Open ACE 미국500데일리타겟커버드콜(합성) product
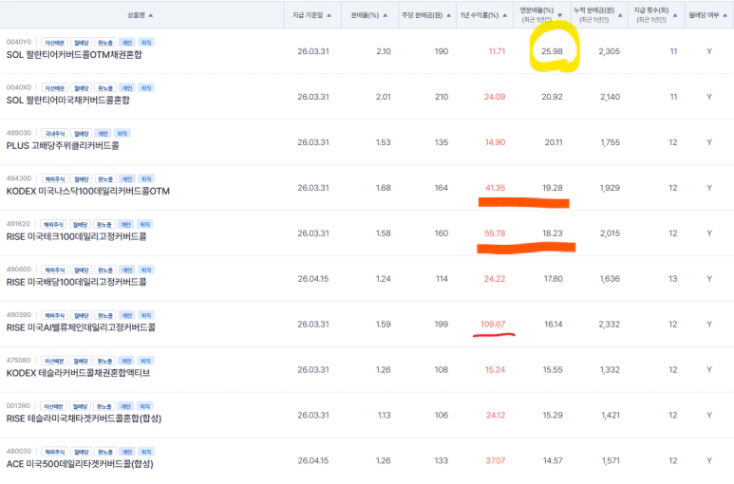Viewport: 734px width, 484px height. pos(80,463)
